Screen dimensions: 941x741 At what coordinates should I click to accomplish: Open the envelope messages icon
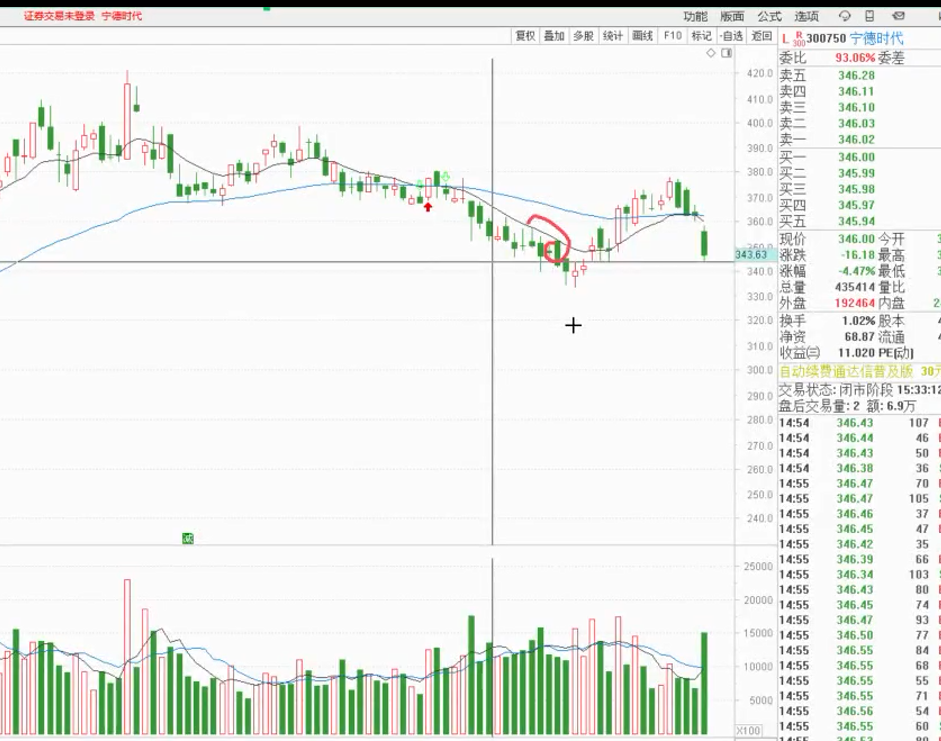[x=897, y=16]
